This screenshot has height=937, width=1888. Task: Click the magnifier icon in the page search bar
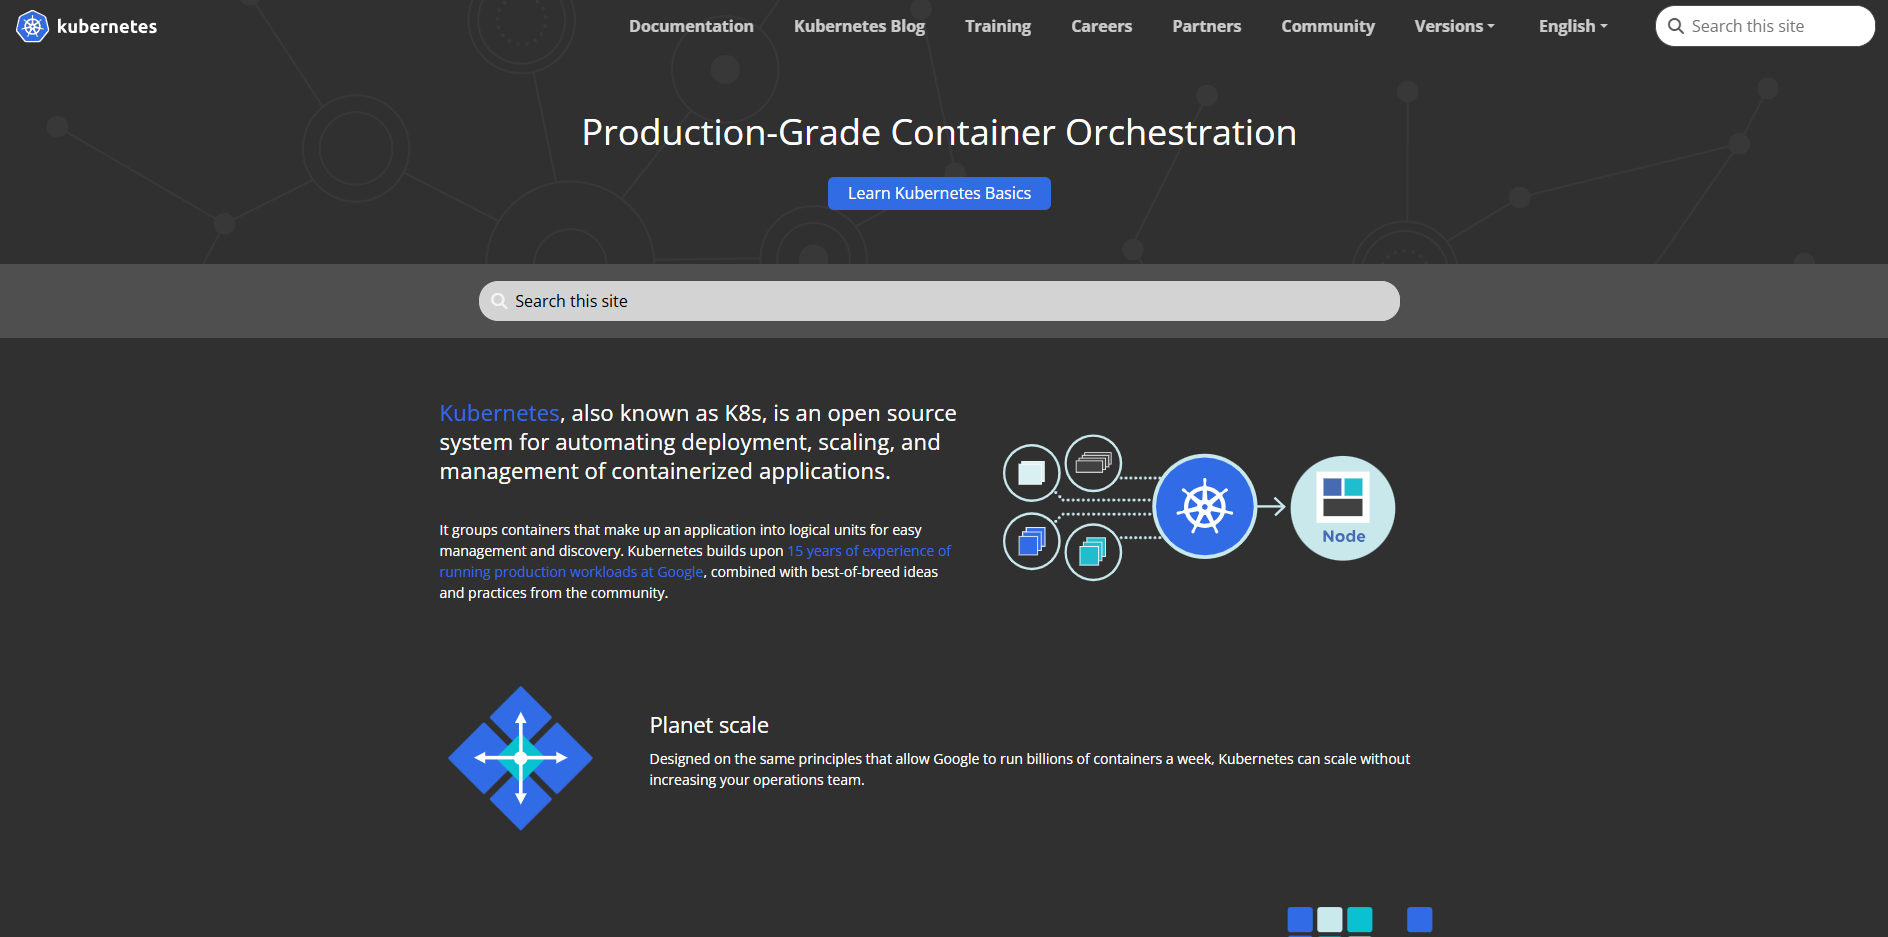point(499,300)
